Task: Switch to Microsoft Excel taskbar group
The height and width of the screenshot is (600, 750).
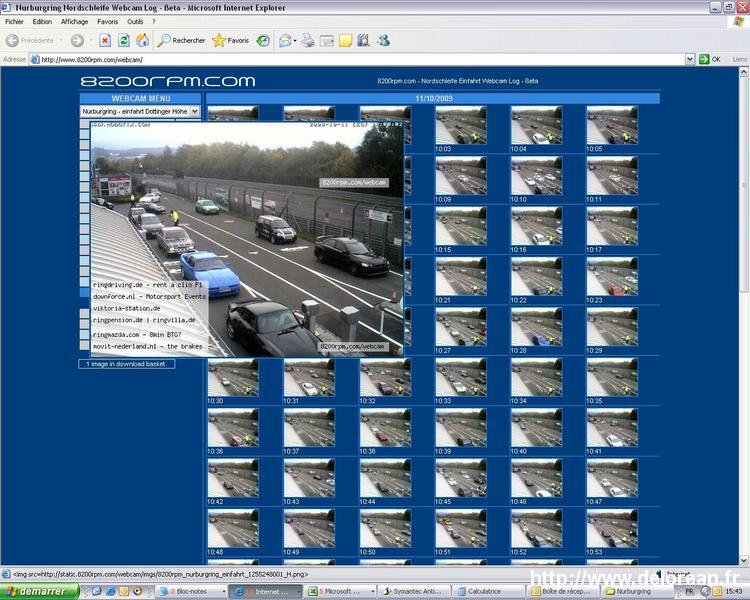Action: click(x=341, y=592)
